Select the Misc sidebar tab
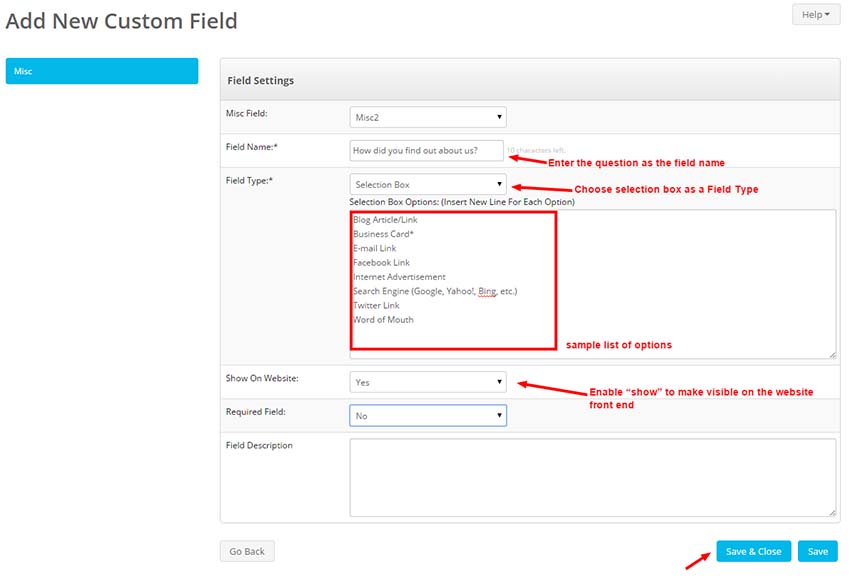The height and width of the screenshot is (584, 850). (102, 71)
